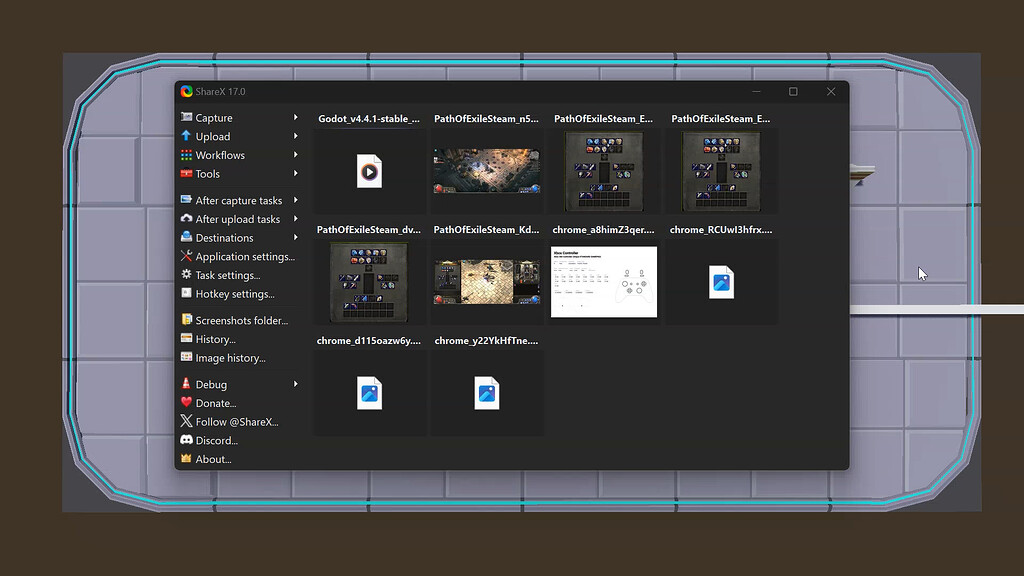The height and width of the screenshot is (576, 1024).
Task: Click the chrome_y22YkHfTne file name
Action: [x=487, y=340]
